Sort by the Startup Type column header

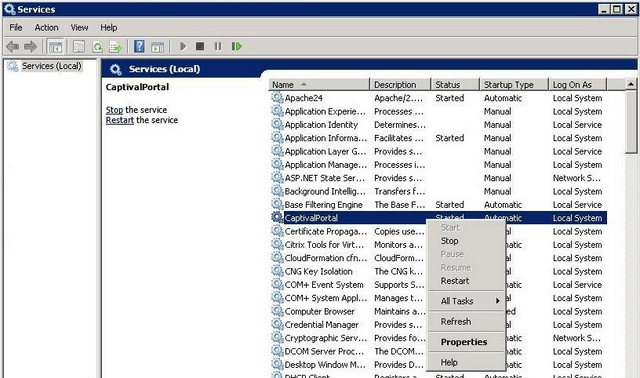tap(513, 84)
